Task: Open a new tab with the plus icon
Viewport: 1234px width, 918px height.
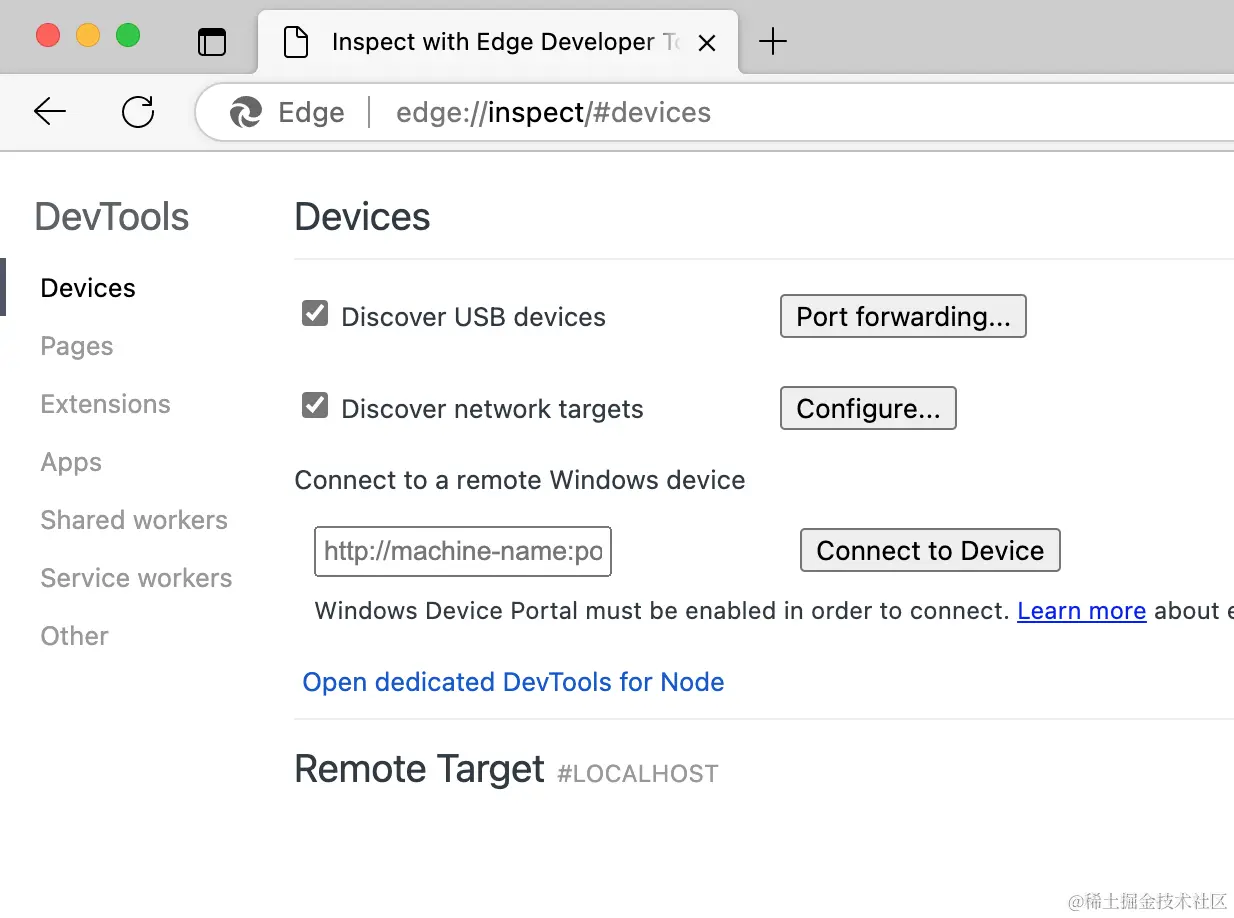Action: point(773,42)
